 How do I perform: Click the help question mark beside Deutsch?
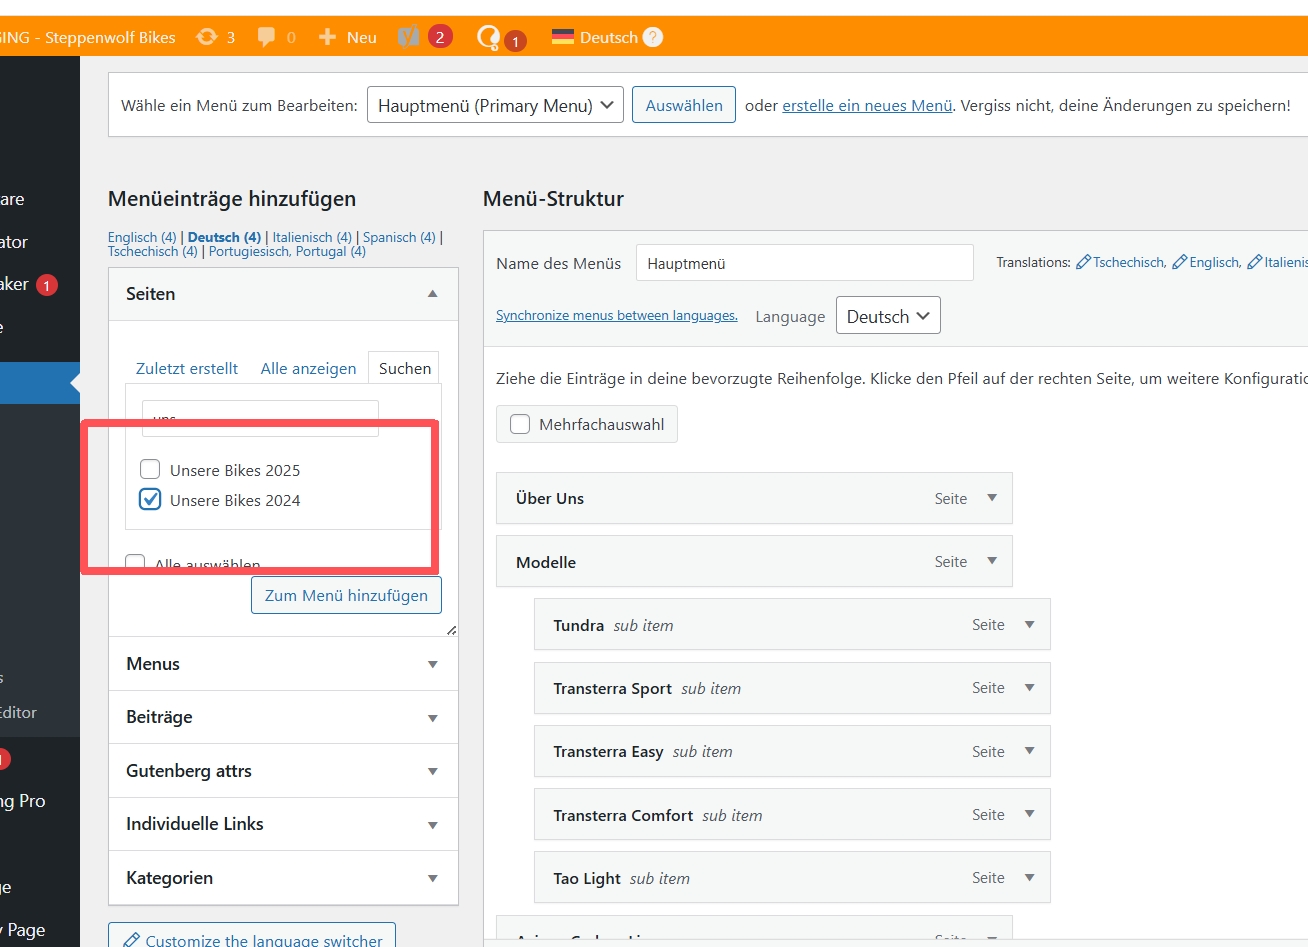pos(653,37)
